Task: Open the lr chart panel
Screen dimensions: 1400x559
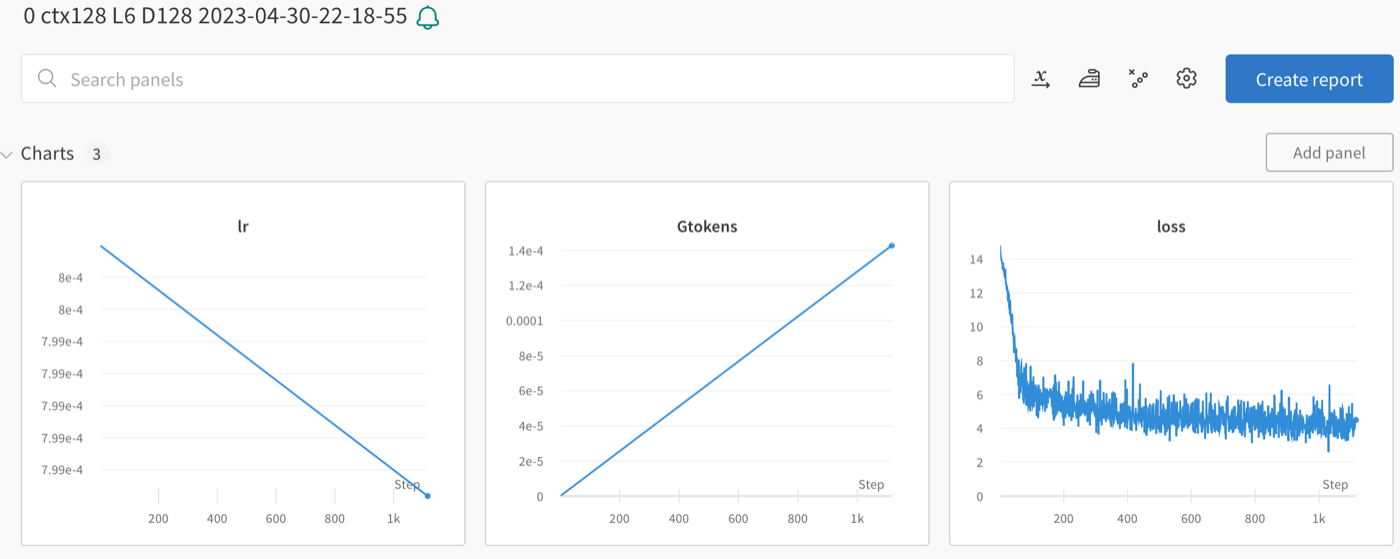Action: [x=243, y=363]
